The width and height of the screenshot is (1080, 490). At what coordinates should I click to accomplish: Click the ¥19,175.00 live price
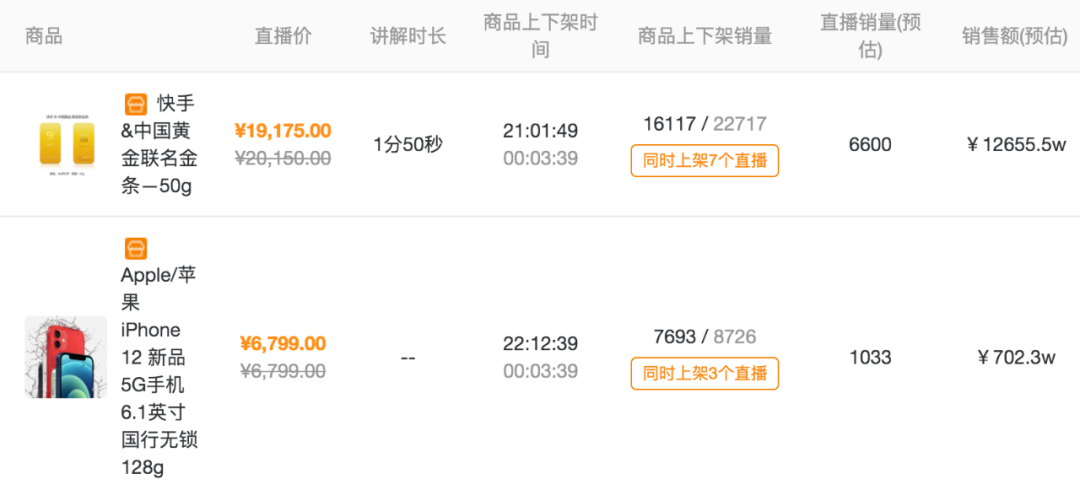click(282, 130)
